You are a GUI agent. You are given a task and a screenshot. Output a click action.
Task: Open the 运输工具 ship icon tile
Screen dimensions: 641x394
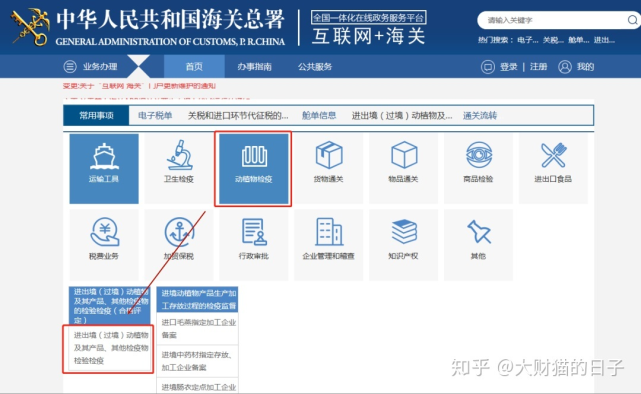coord(104,168)
